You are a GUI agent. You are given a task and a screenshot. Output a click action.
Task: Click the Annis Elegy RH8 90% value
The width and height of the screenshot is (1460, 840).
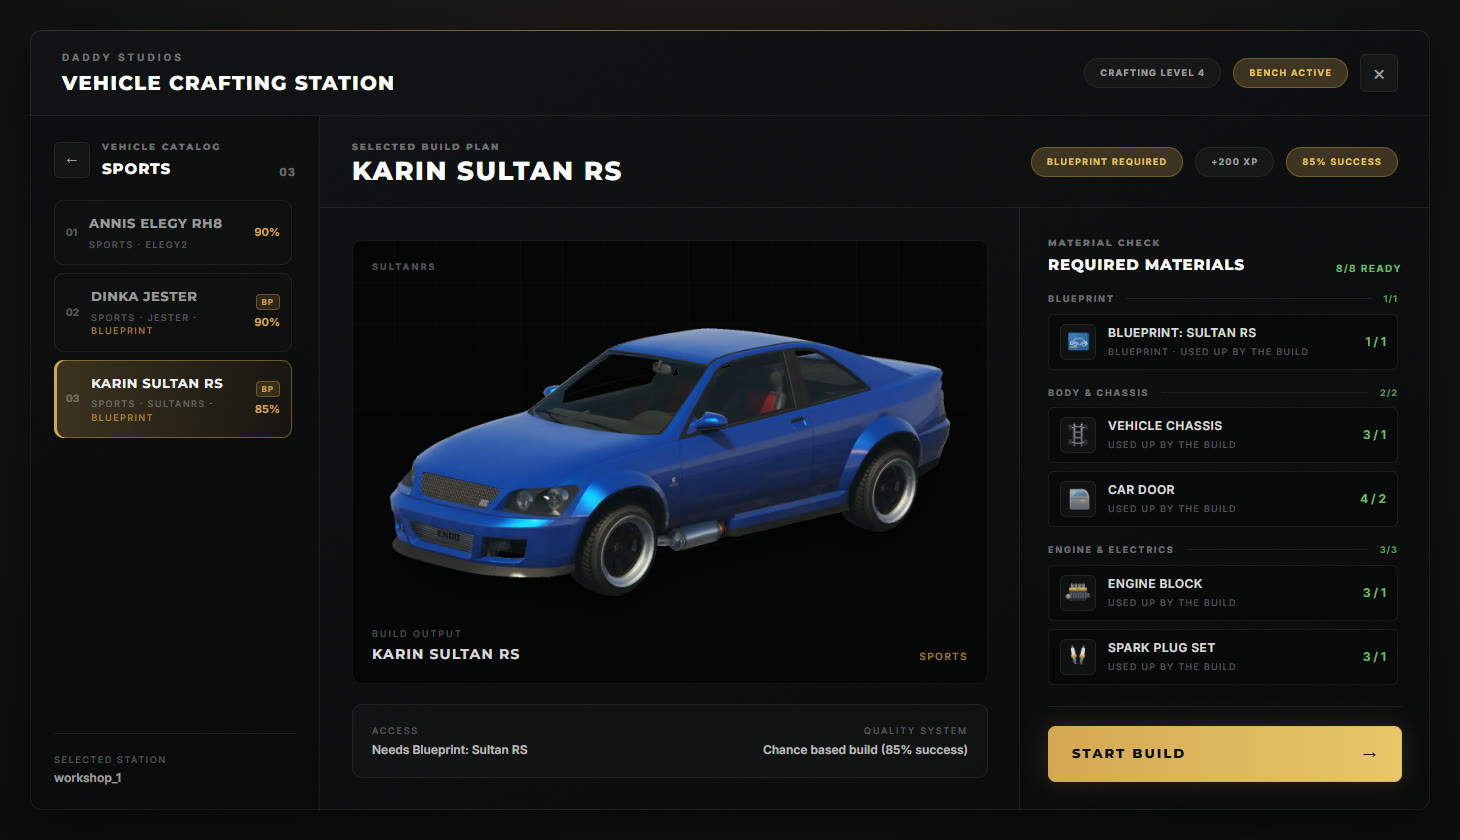[267, 232]
